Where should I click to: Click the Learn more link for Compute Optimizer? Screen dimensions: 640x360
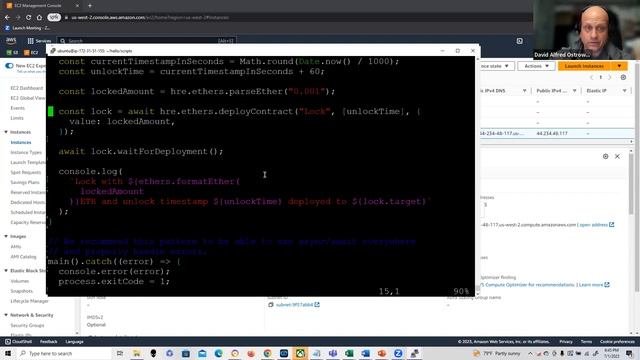[x=594, y=285]
